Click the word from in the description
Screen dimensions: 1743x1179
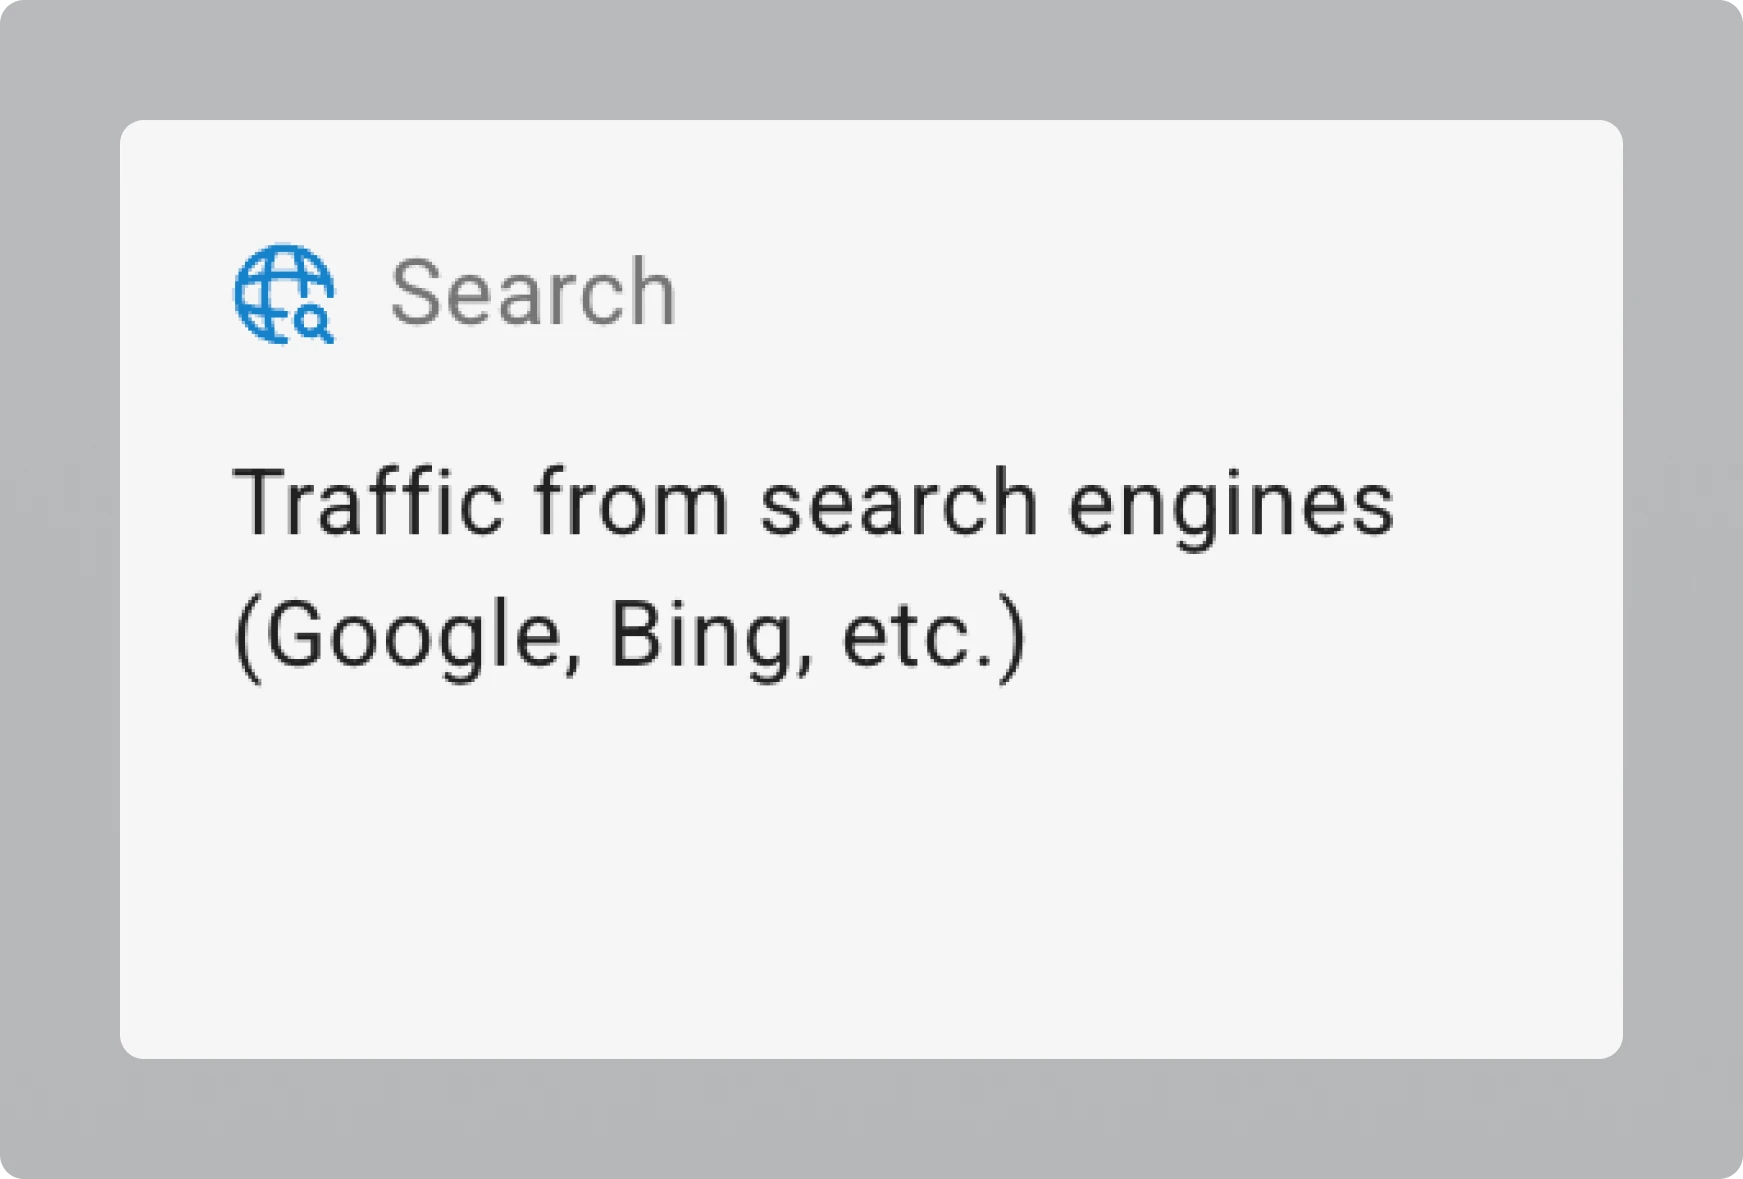coord(631,503)
